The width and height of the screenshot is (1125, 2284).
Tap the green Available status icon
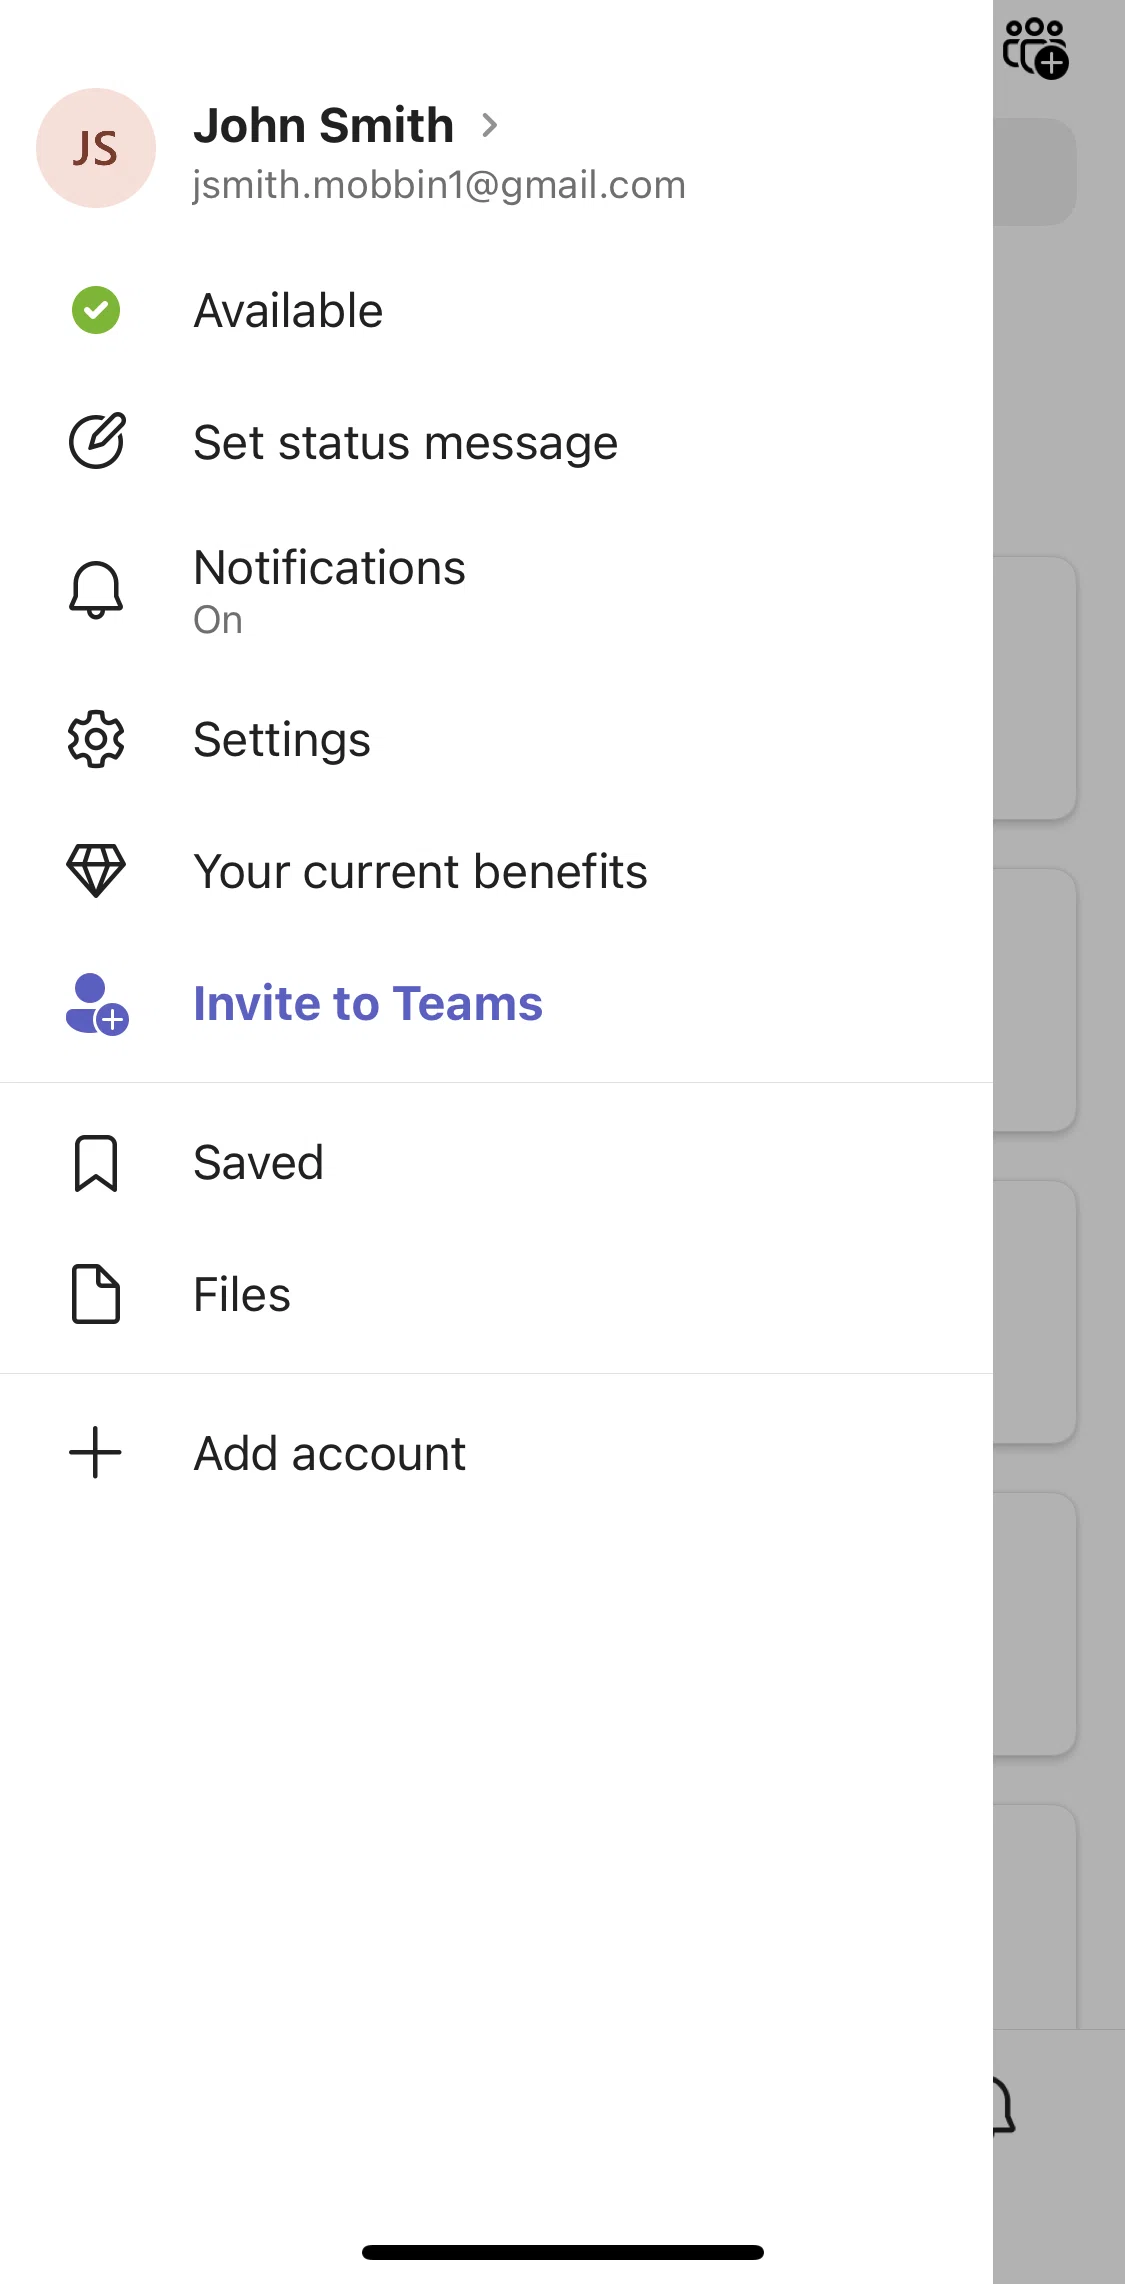coord(96,310)
